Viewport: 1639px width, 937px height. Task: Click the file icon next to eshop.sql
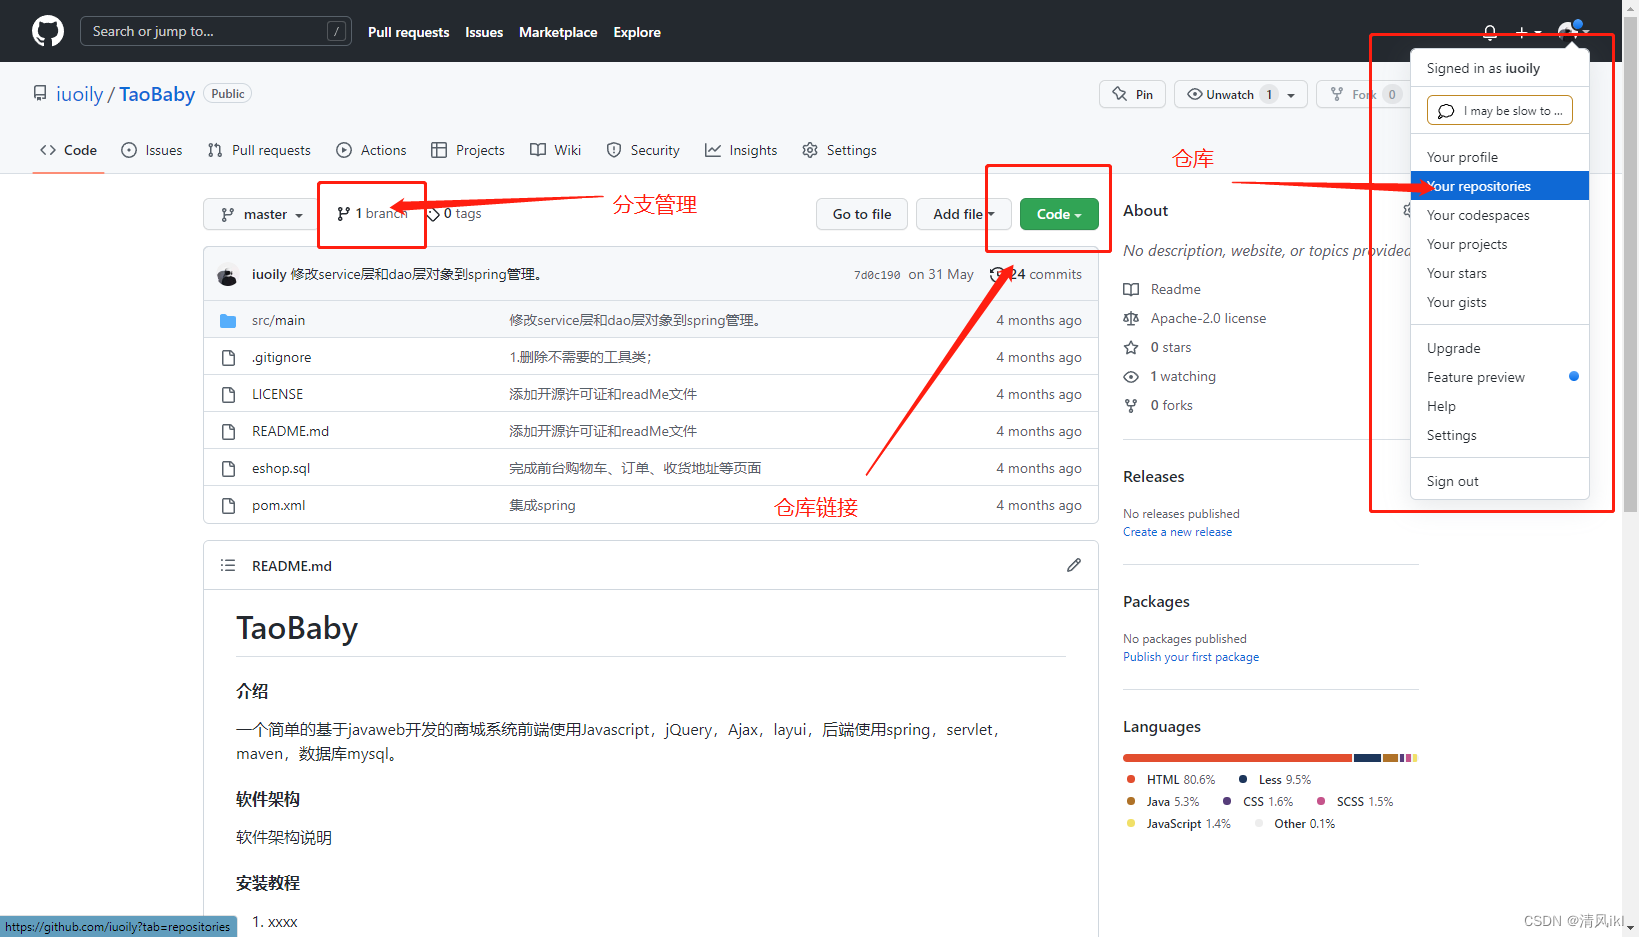228,468
